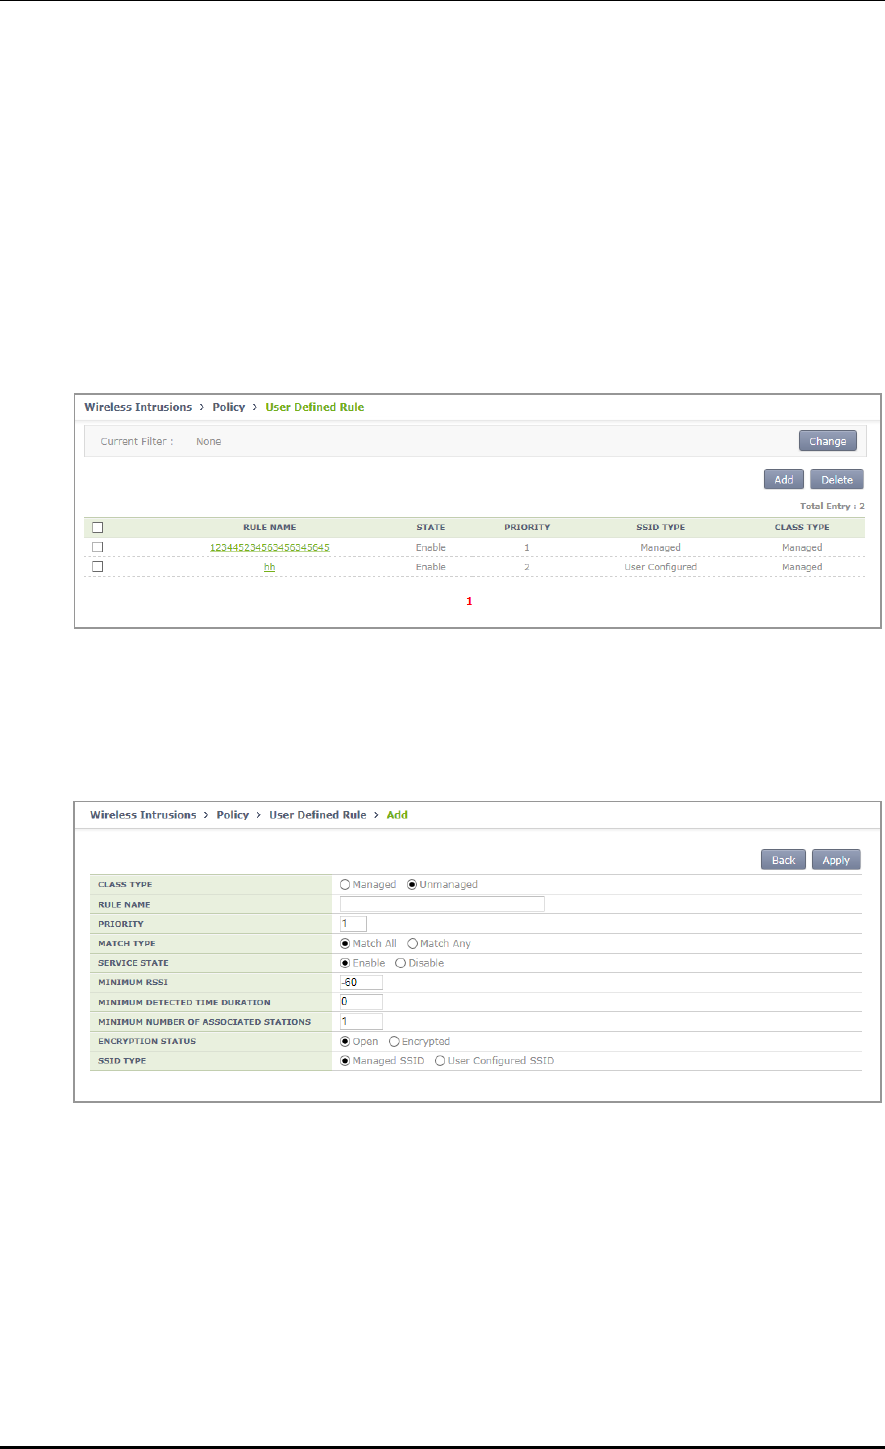Click 'Current Filter :' label
The image size is (885, 1449).
pyautogui.click(x=137, y=441)
